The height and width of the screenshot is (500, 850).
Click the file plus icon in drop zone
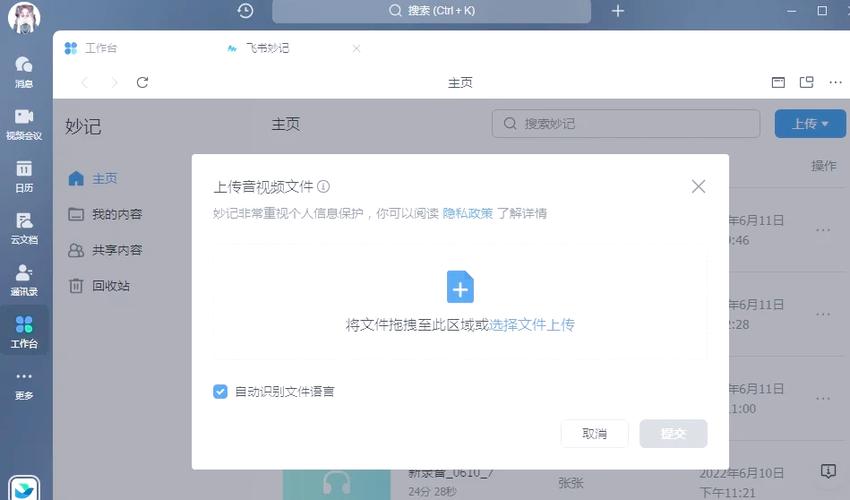[460, 287]
